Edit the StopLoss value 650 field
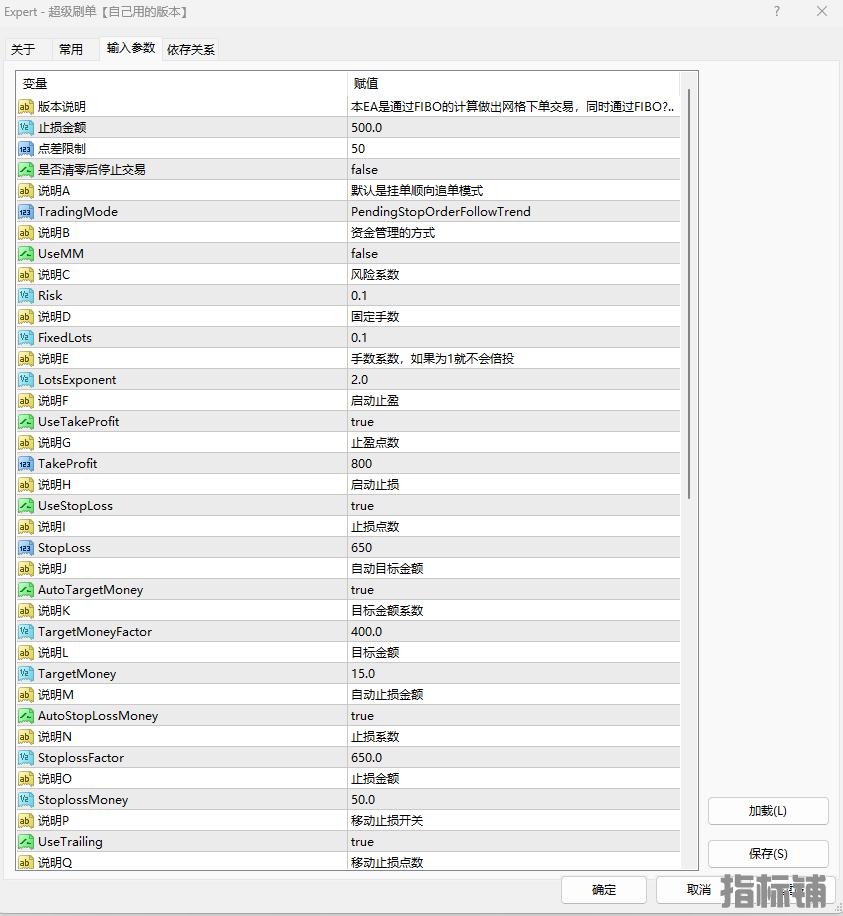843x916 pixels. (512, 547)
